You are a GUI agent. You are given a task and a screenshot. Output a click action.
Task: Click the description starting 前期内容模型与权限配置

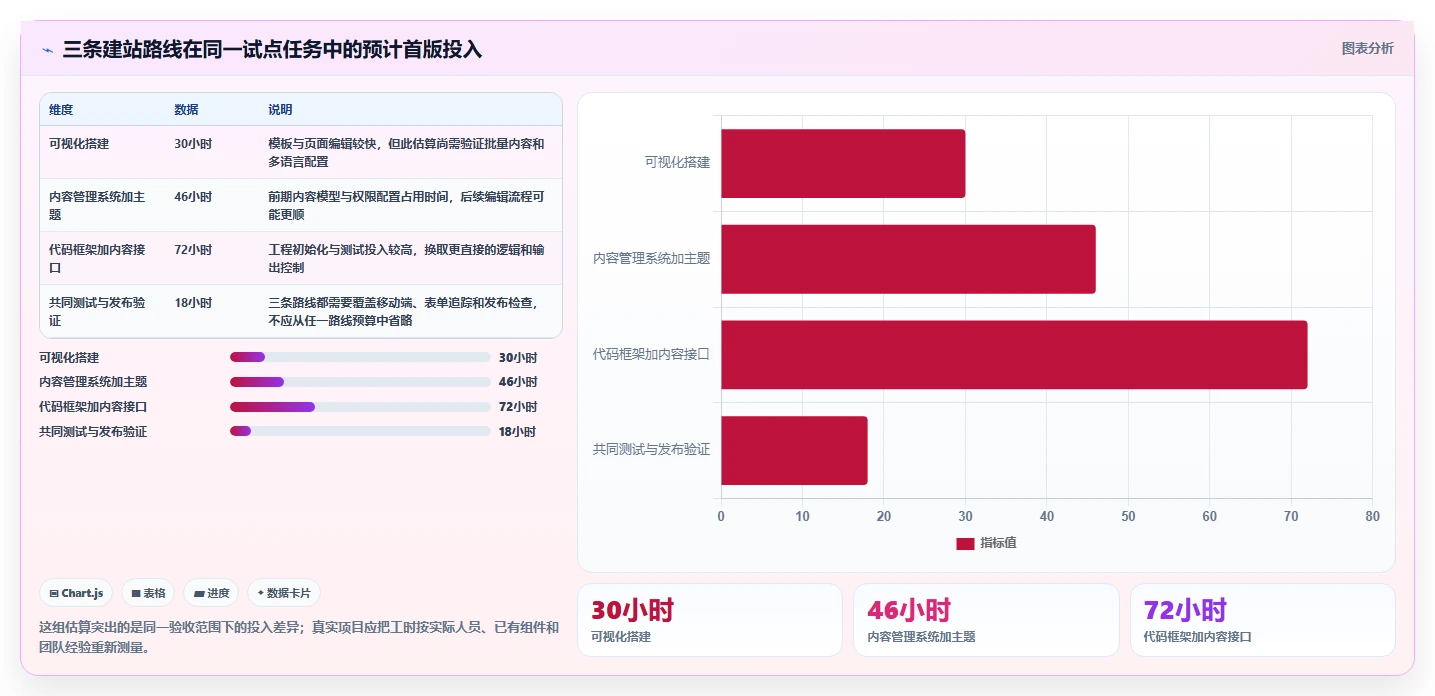[406, 206]
